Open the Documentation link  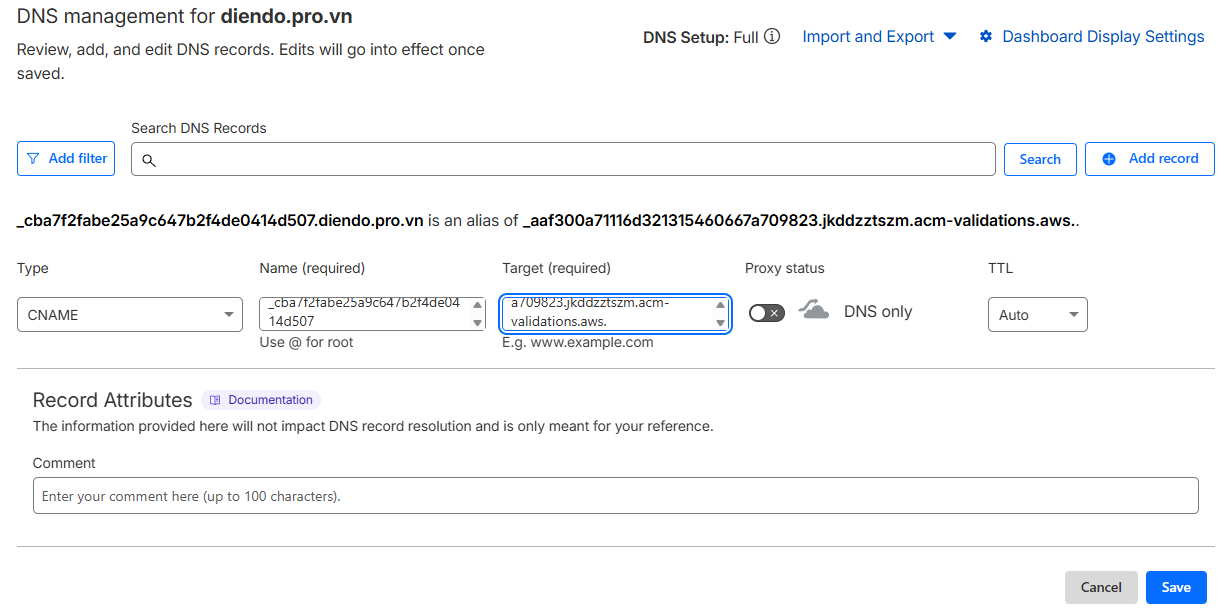click(270, 400)
